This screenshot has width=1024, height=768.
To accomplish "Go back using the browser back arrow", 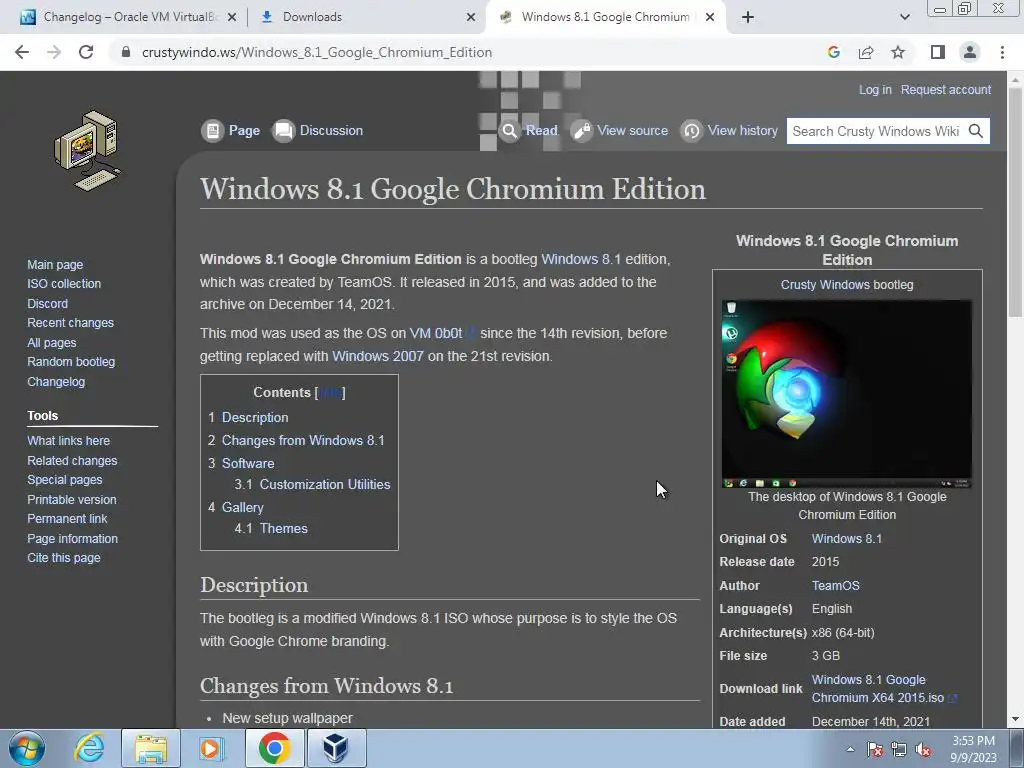I will pos(22,52).
